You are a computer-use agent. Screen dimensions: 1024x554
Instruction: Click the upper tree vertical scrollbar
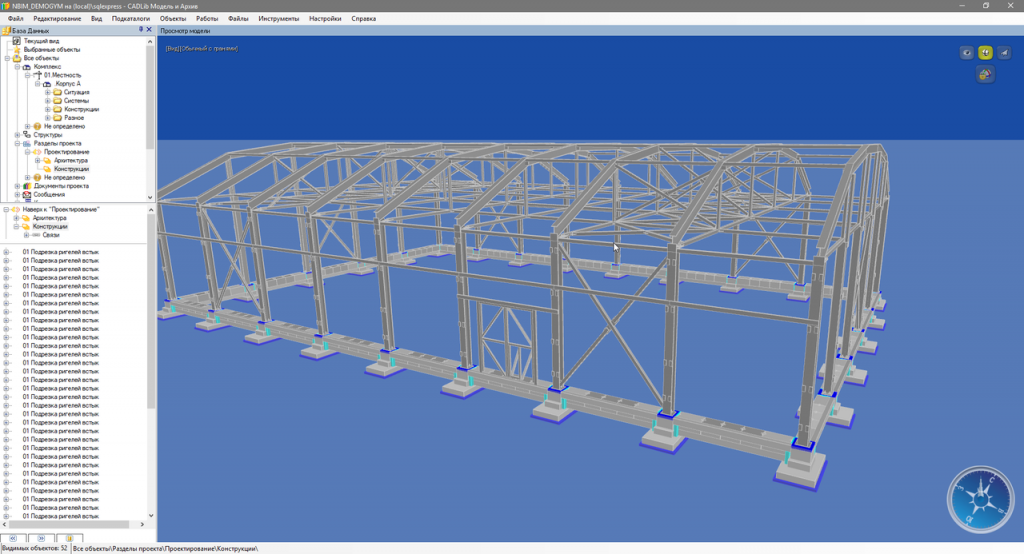coord(150,119)
